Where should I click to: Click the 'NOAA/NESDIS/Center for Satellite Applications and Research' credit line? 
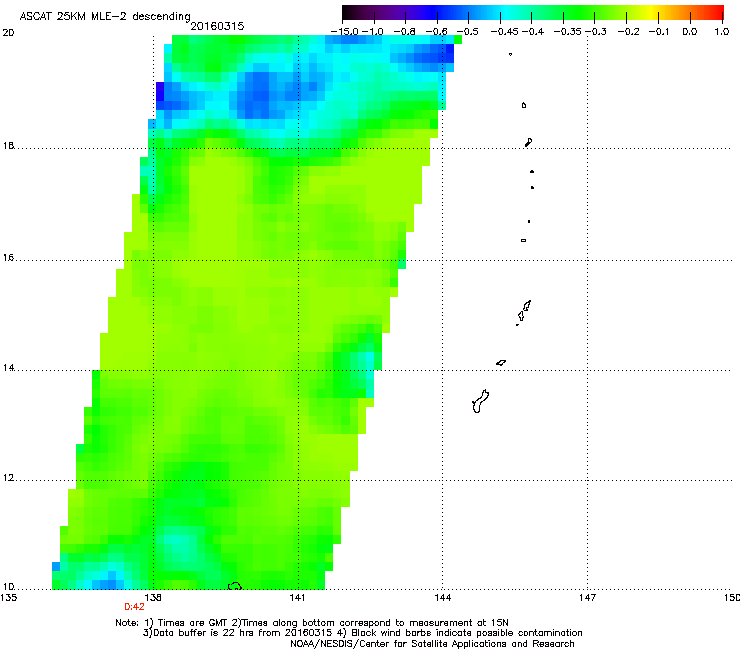click(x=432, y=644)
